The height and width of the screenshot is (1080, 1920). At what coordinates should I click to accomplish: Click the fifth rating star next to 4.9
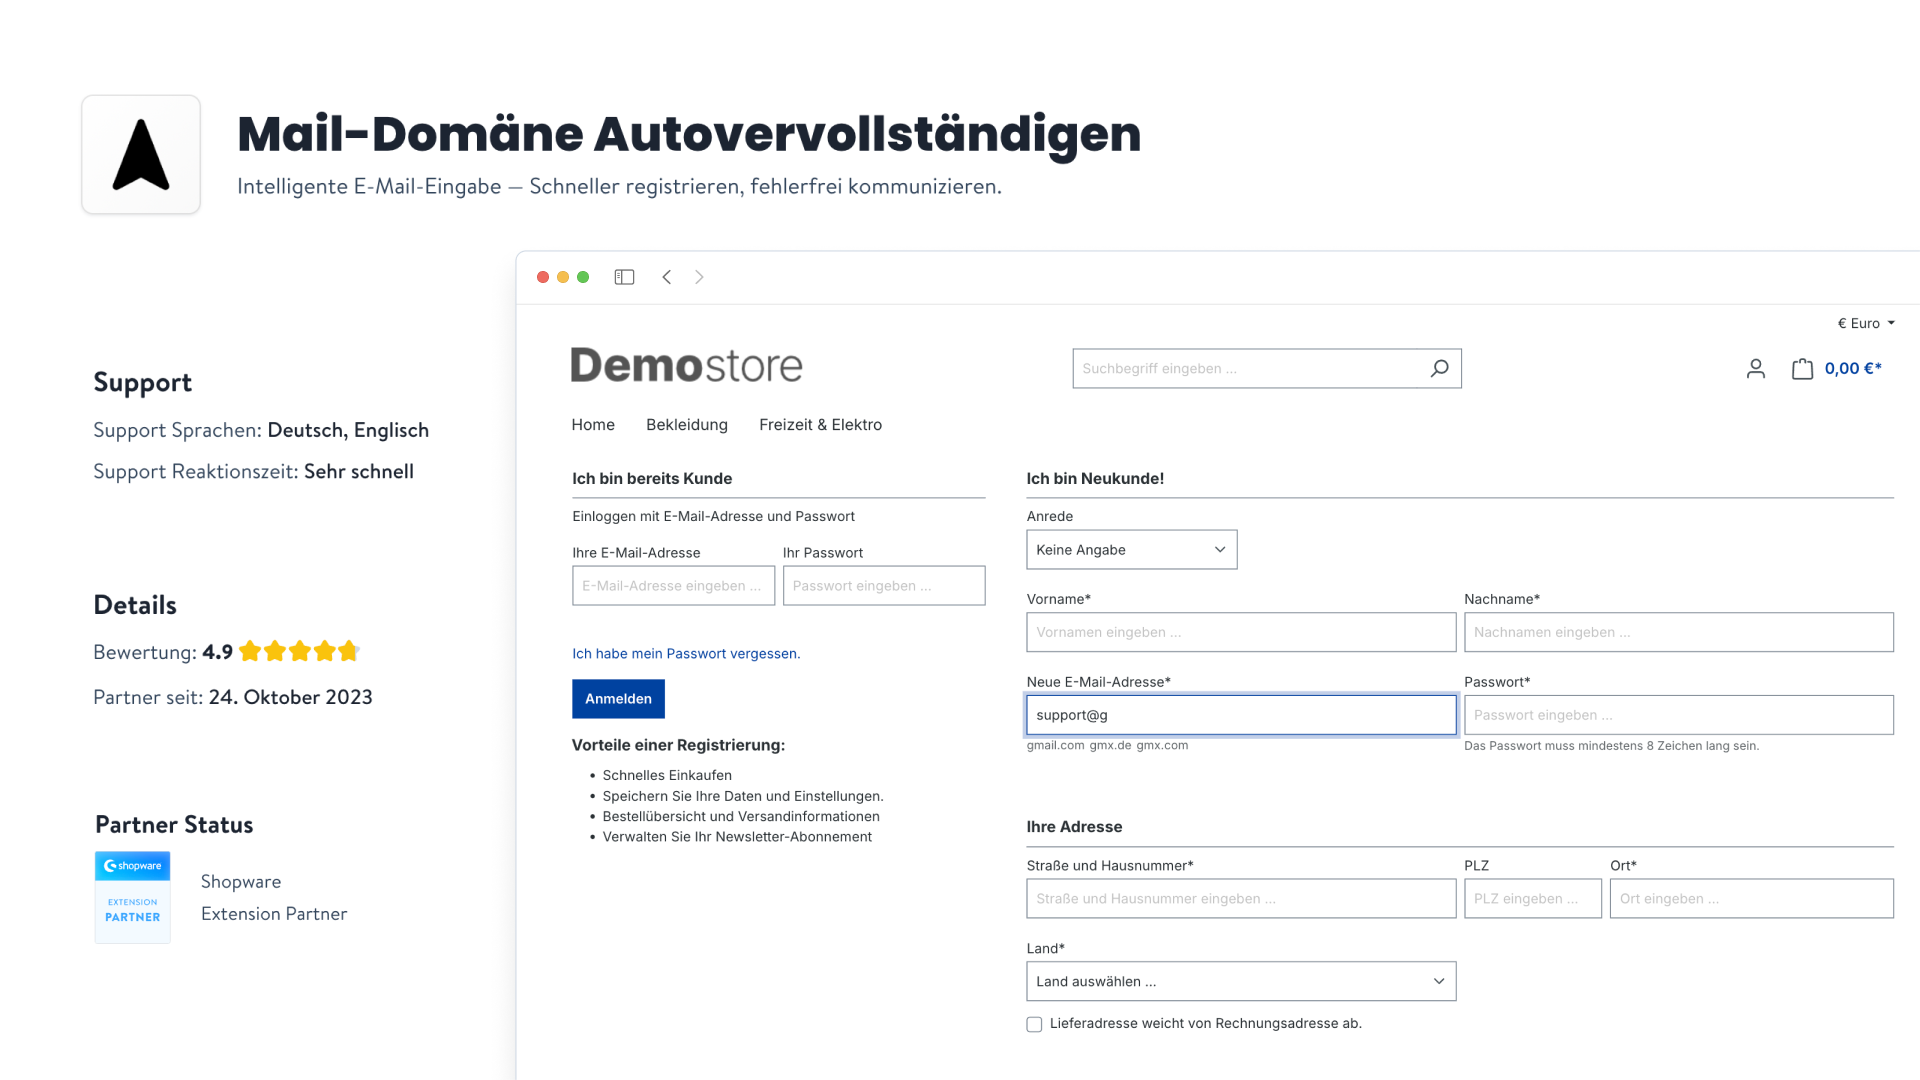pos(348,651)
